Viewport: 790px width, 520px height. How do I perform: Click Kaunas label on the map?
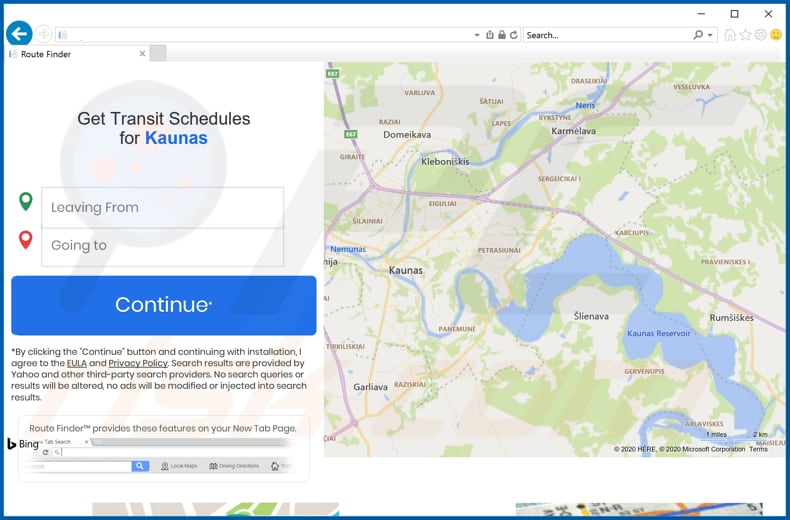[406, 271]
